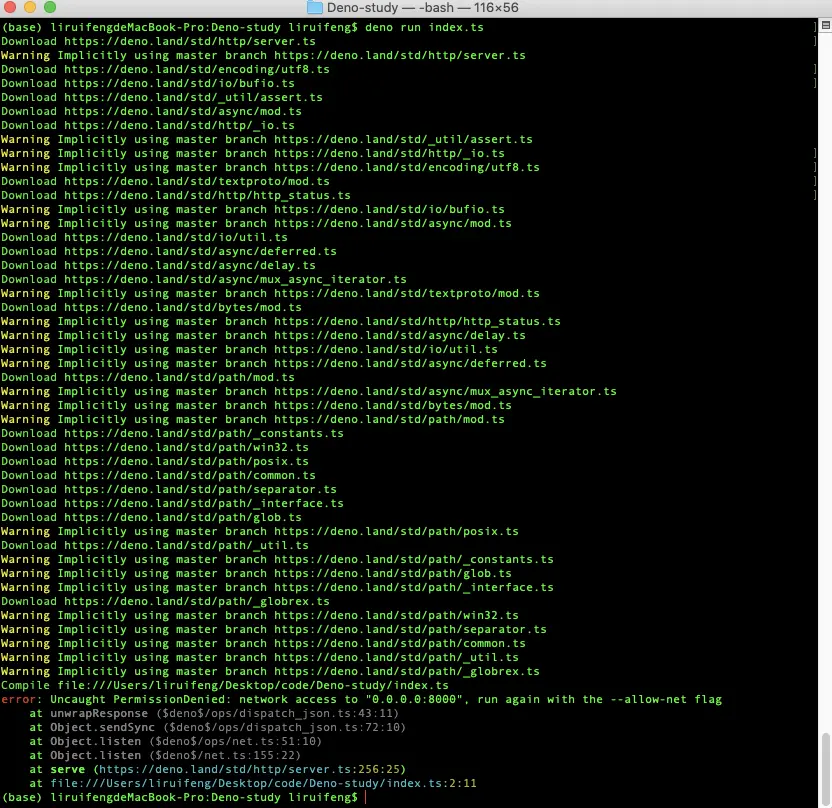Click the 'Compile file:///Users/liruifeng/Desktop/code/Deno-study/index.ts' line
The width and height of the screenshot is (832, 808).
pyautogui.click(x=225, y=685)
